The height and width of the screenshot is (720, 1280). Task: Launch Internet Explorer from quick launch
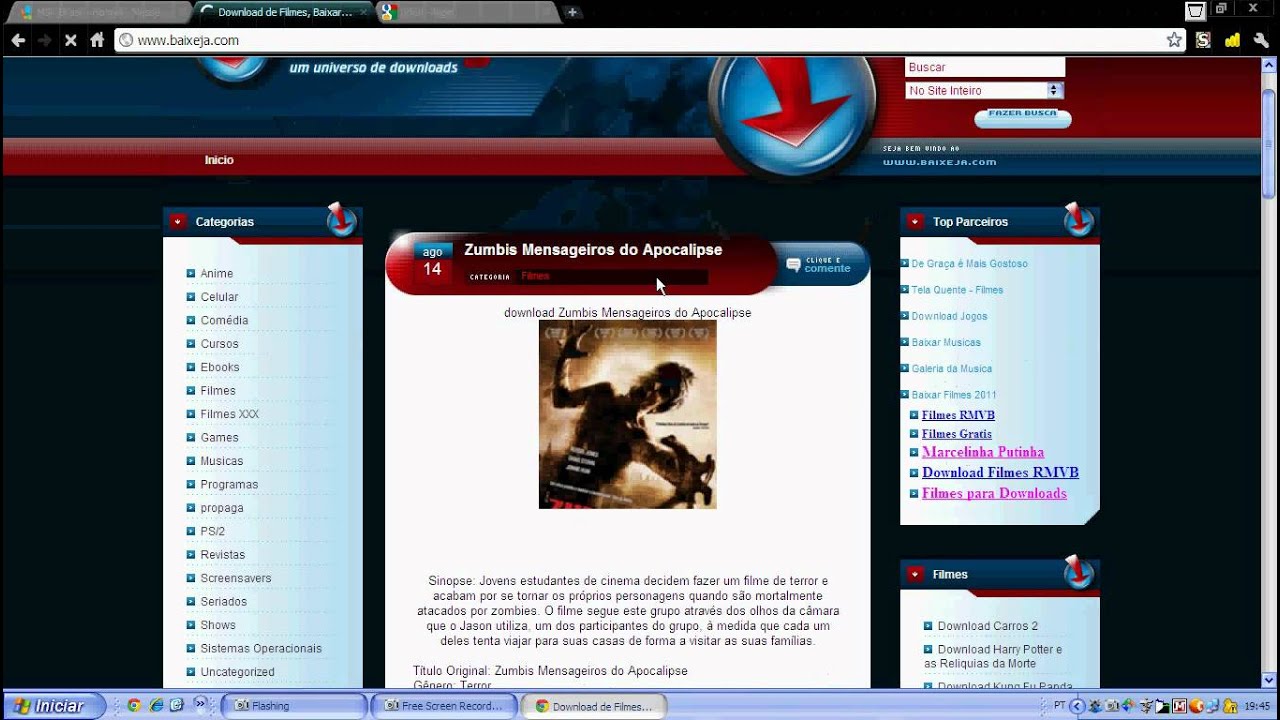tap(156, 706)
